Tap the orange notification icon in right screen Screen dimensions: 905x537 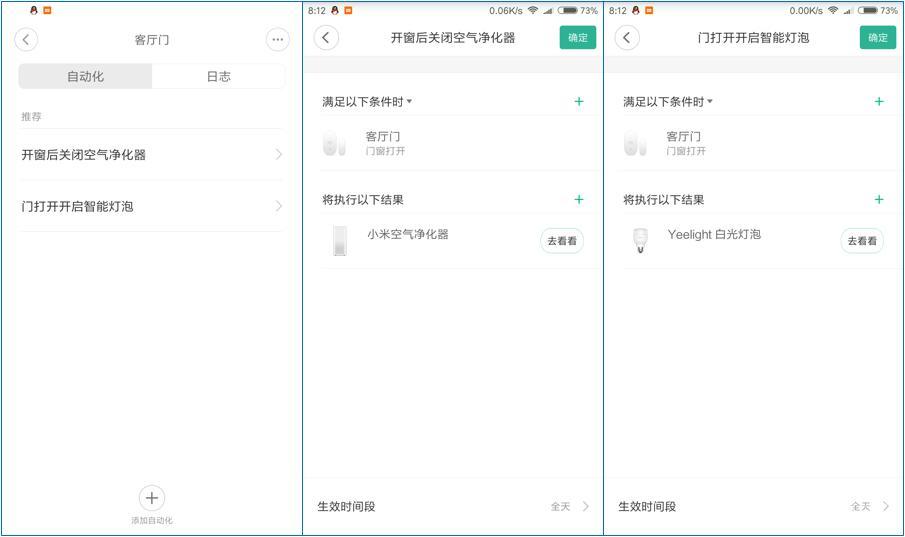click(649, 10)
